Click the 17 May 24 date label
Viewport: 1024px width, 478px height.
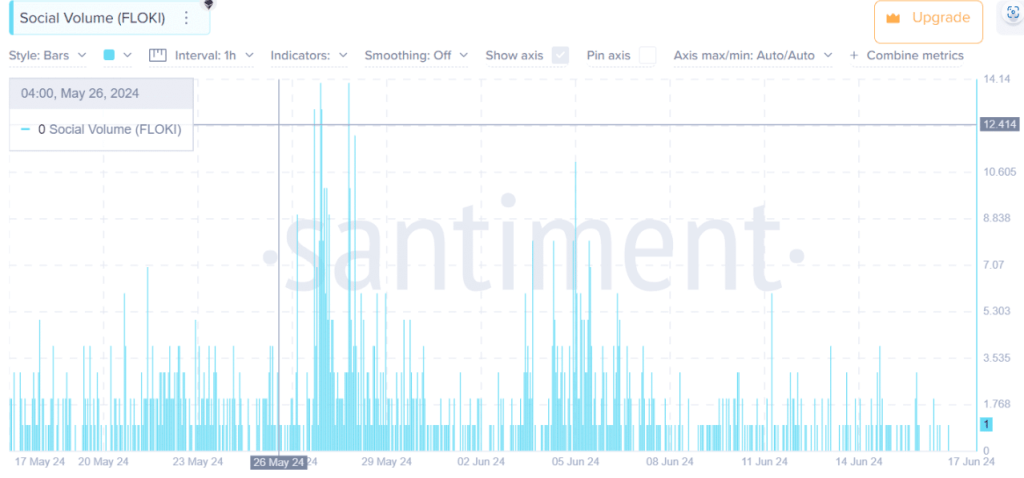(40, 462)
